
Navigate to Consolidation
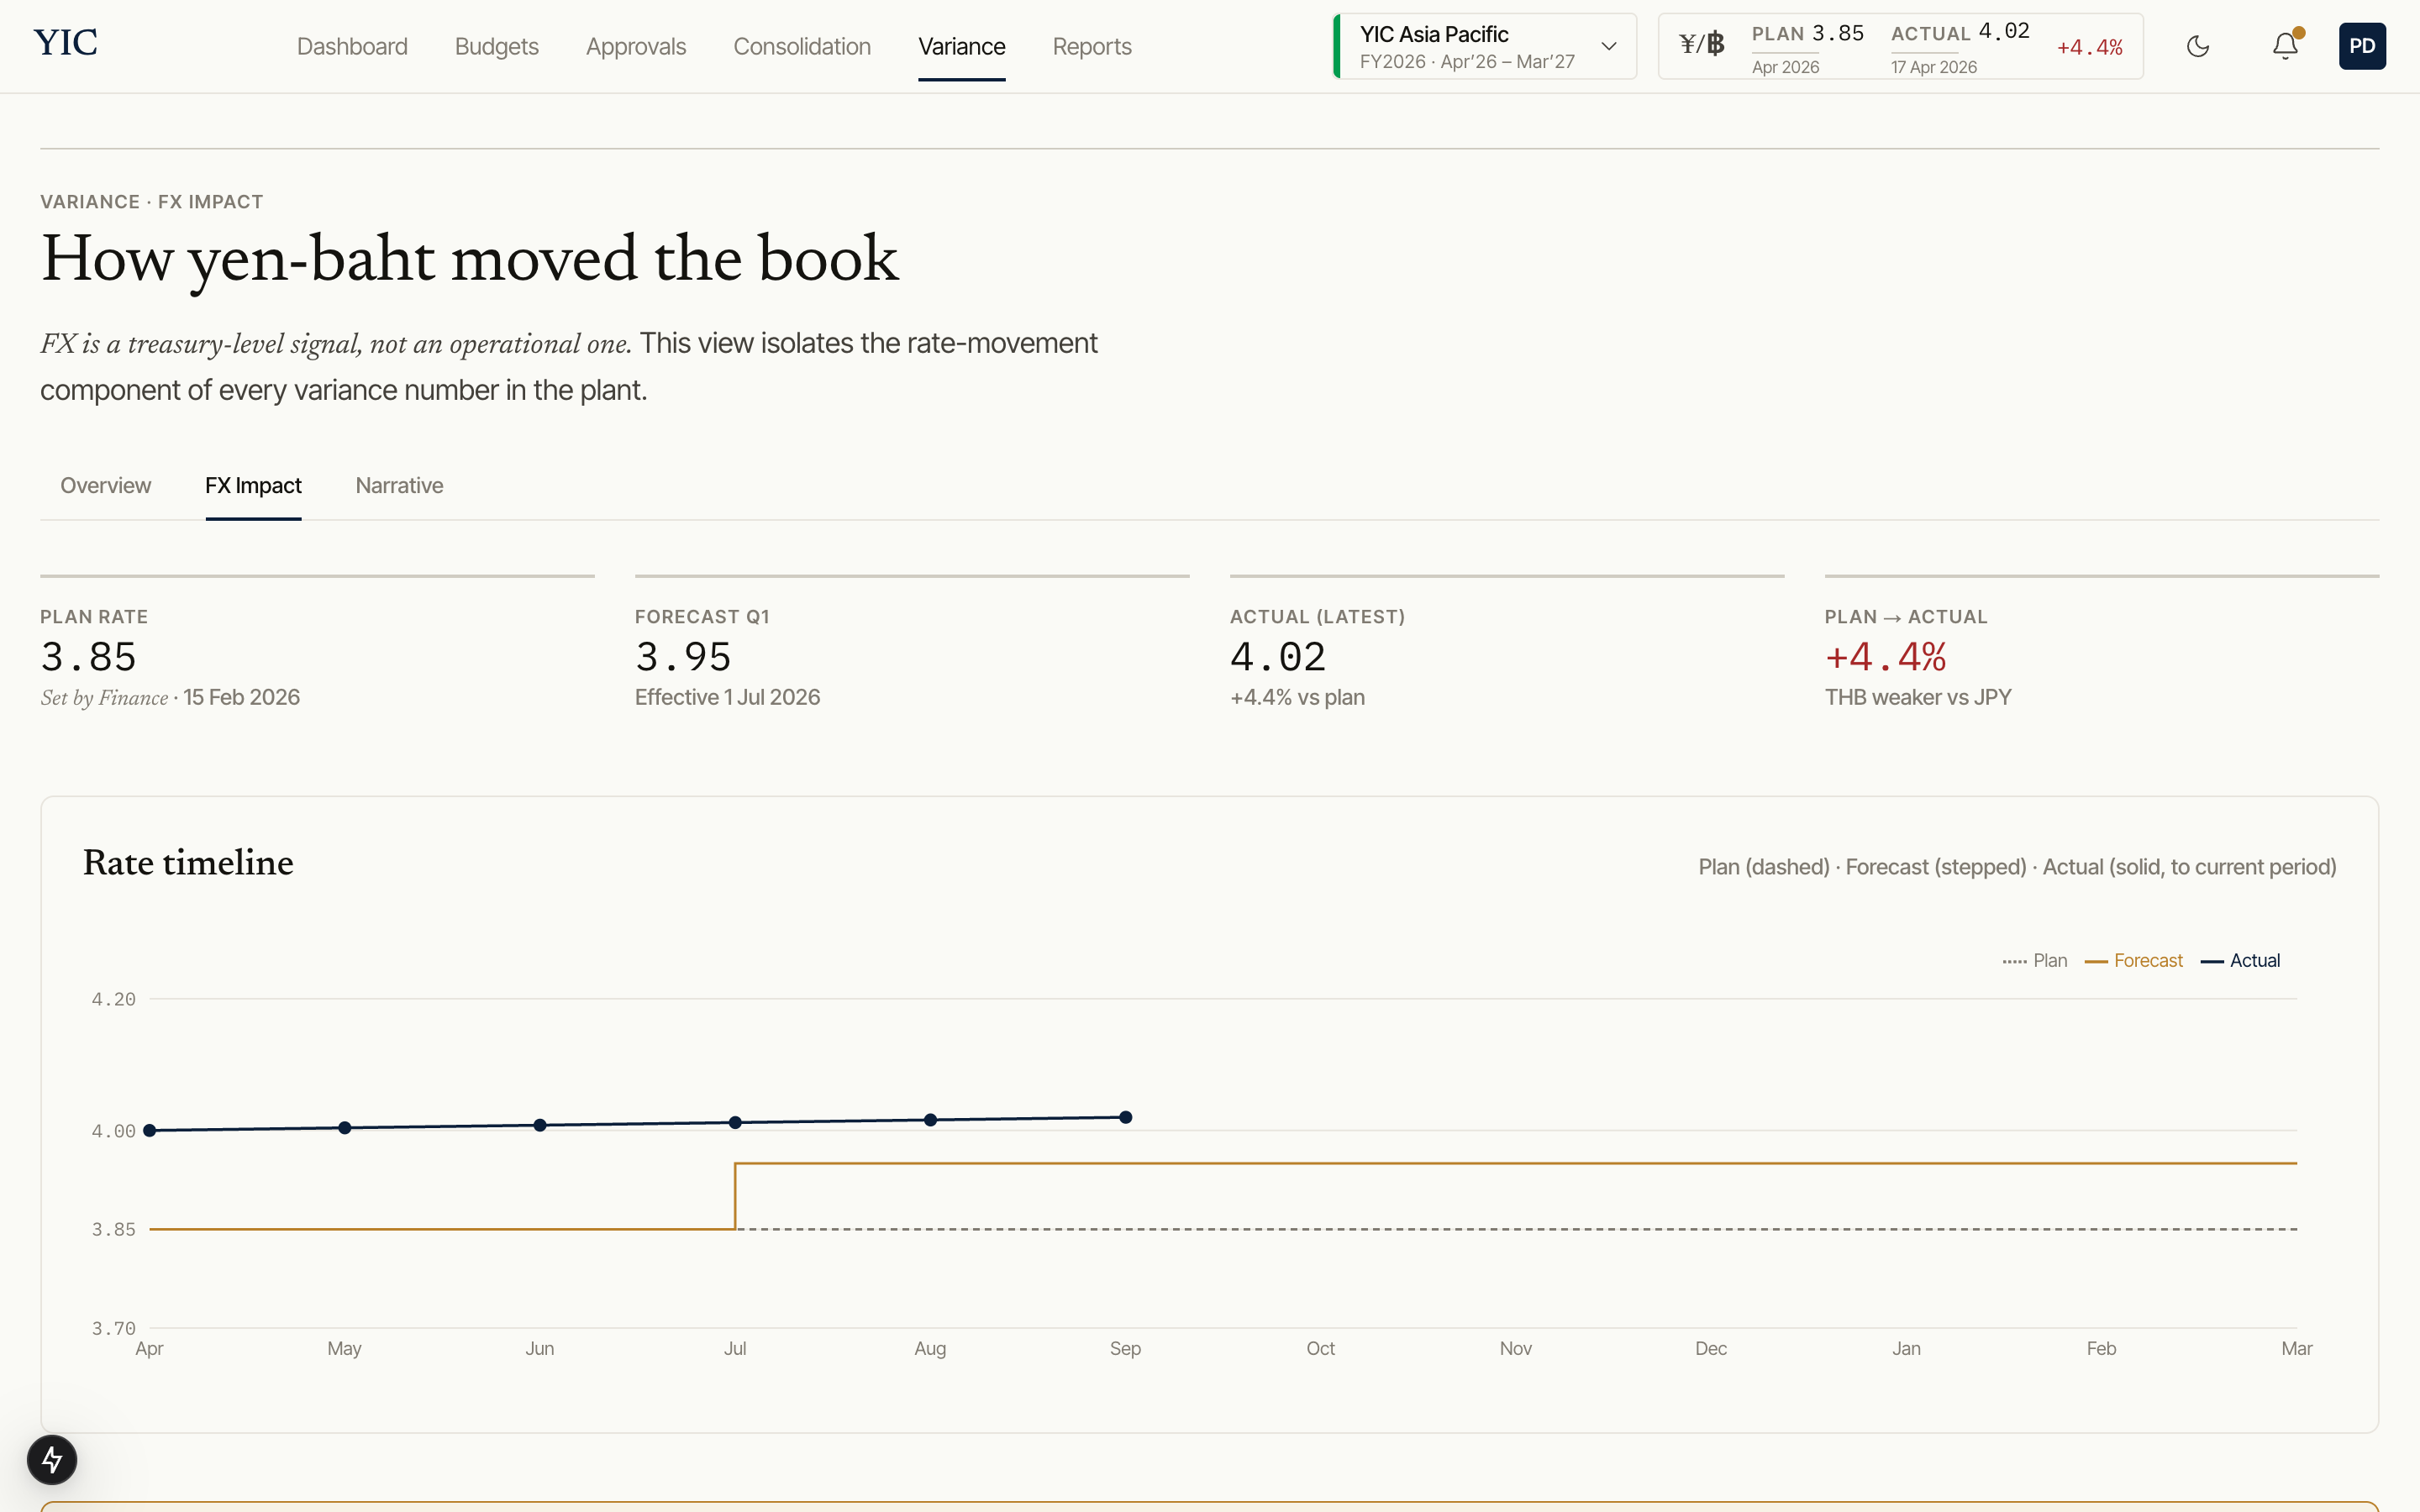point(801,47)
